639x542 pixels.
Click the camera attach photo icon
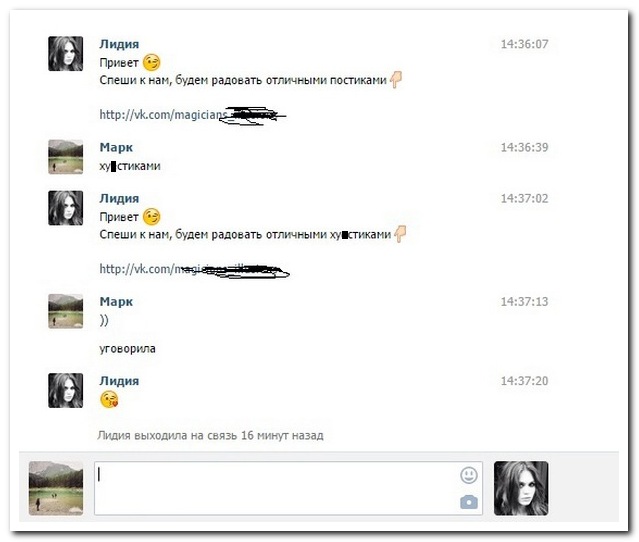pyautogui.click(x=469, y=502)
